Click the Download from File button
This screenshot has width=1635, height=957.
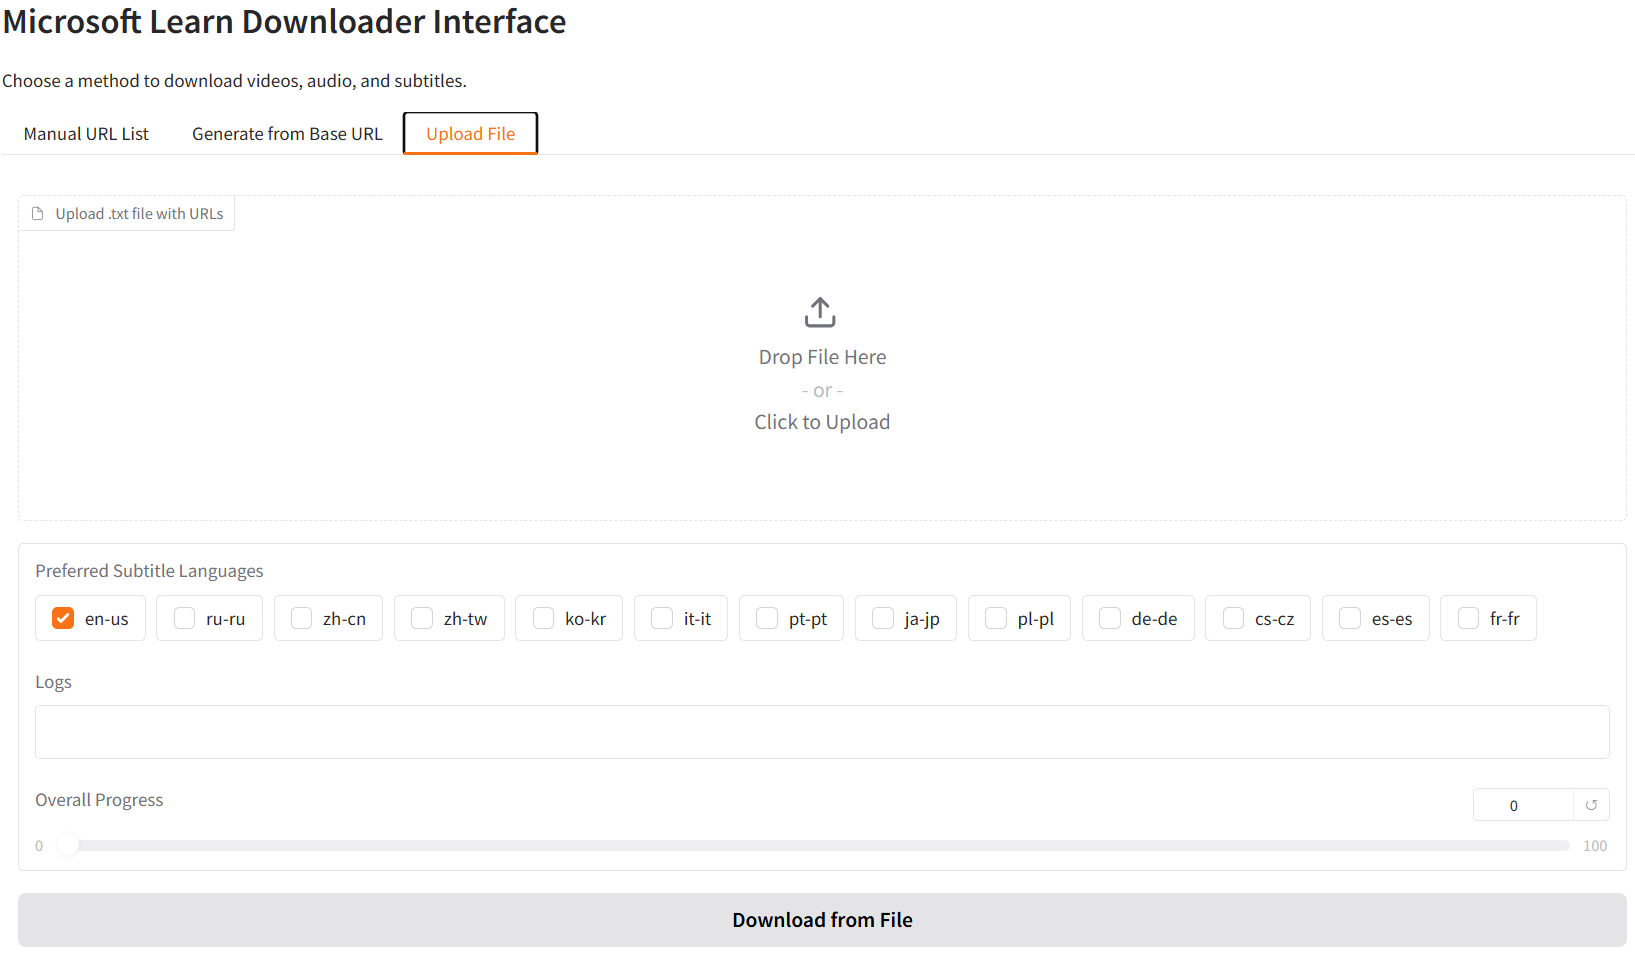coord(822,920)
